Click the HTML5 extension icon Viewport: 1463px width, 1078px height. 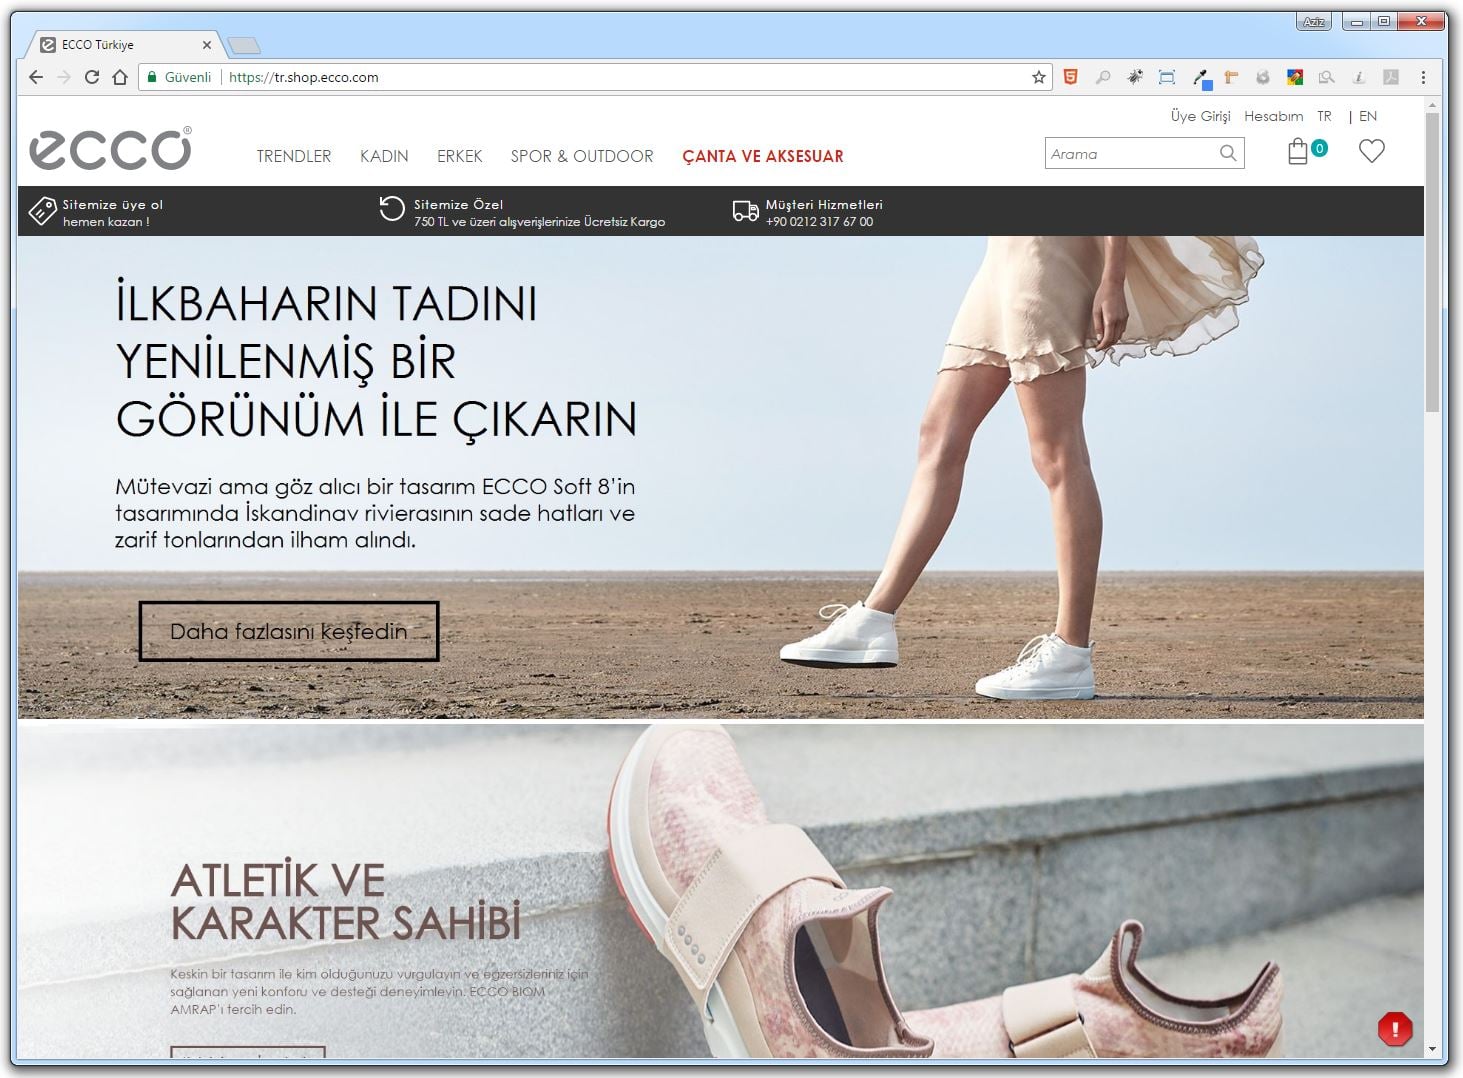click(1070, 77)
